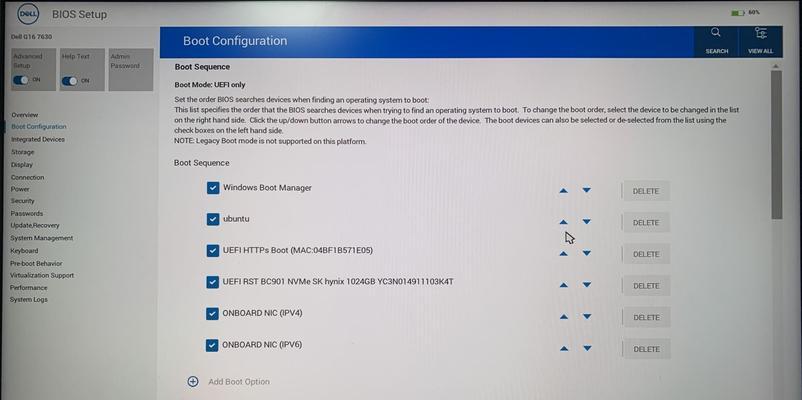Open System Logs section
This screenshot has width=802, height=400.
click(x=29, y=300)
